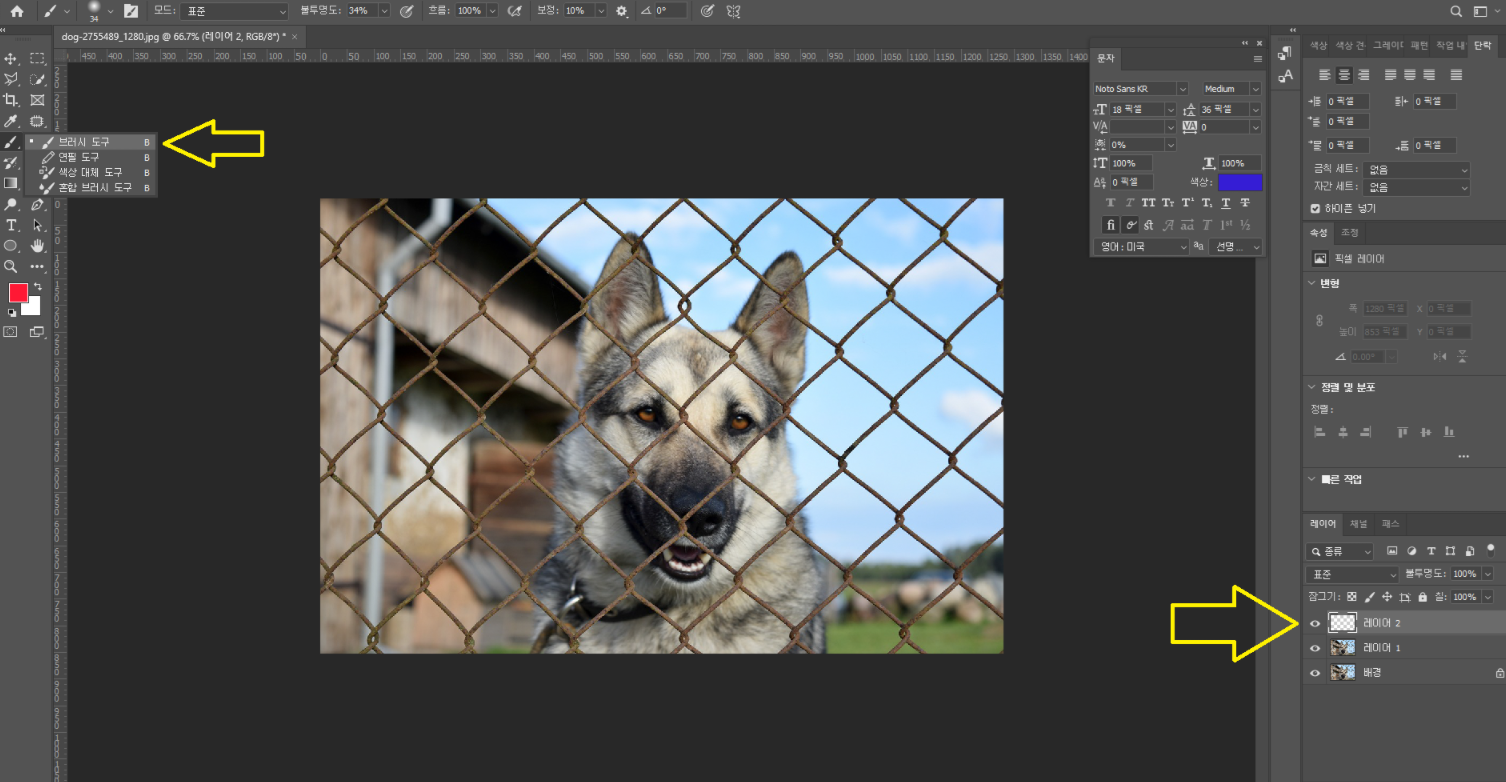Open 흐름 100% dropdown arrow
The height and width of the screenshot is (782, 1506).
(492, 11)
